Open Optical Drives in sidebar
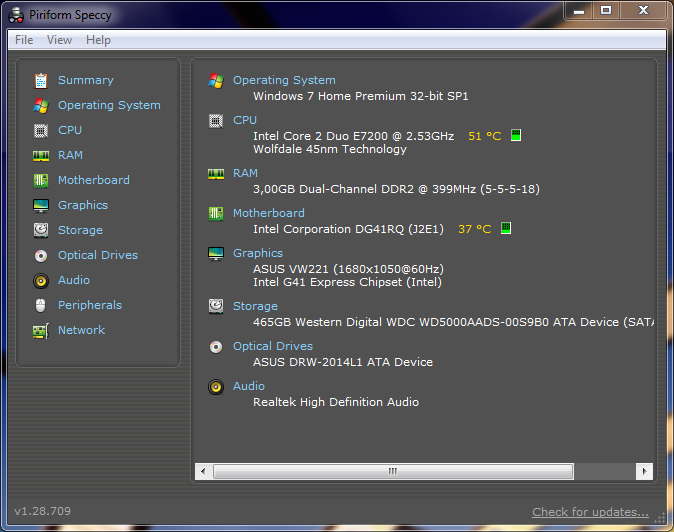Screen dimensions: 674x532 pyautogui.click(x=98, y=255)
